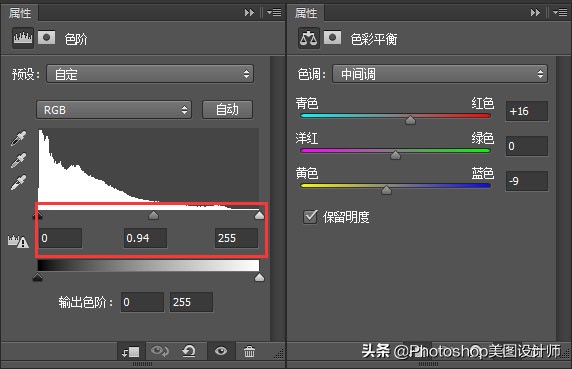The image size is (572, 369).
Task: Open the 色调 tone dropdown showing 中间调
Action: point(440,74)
